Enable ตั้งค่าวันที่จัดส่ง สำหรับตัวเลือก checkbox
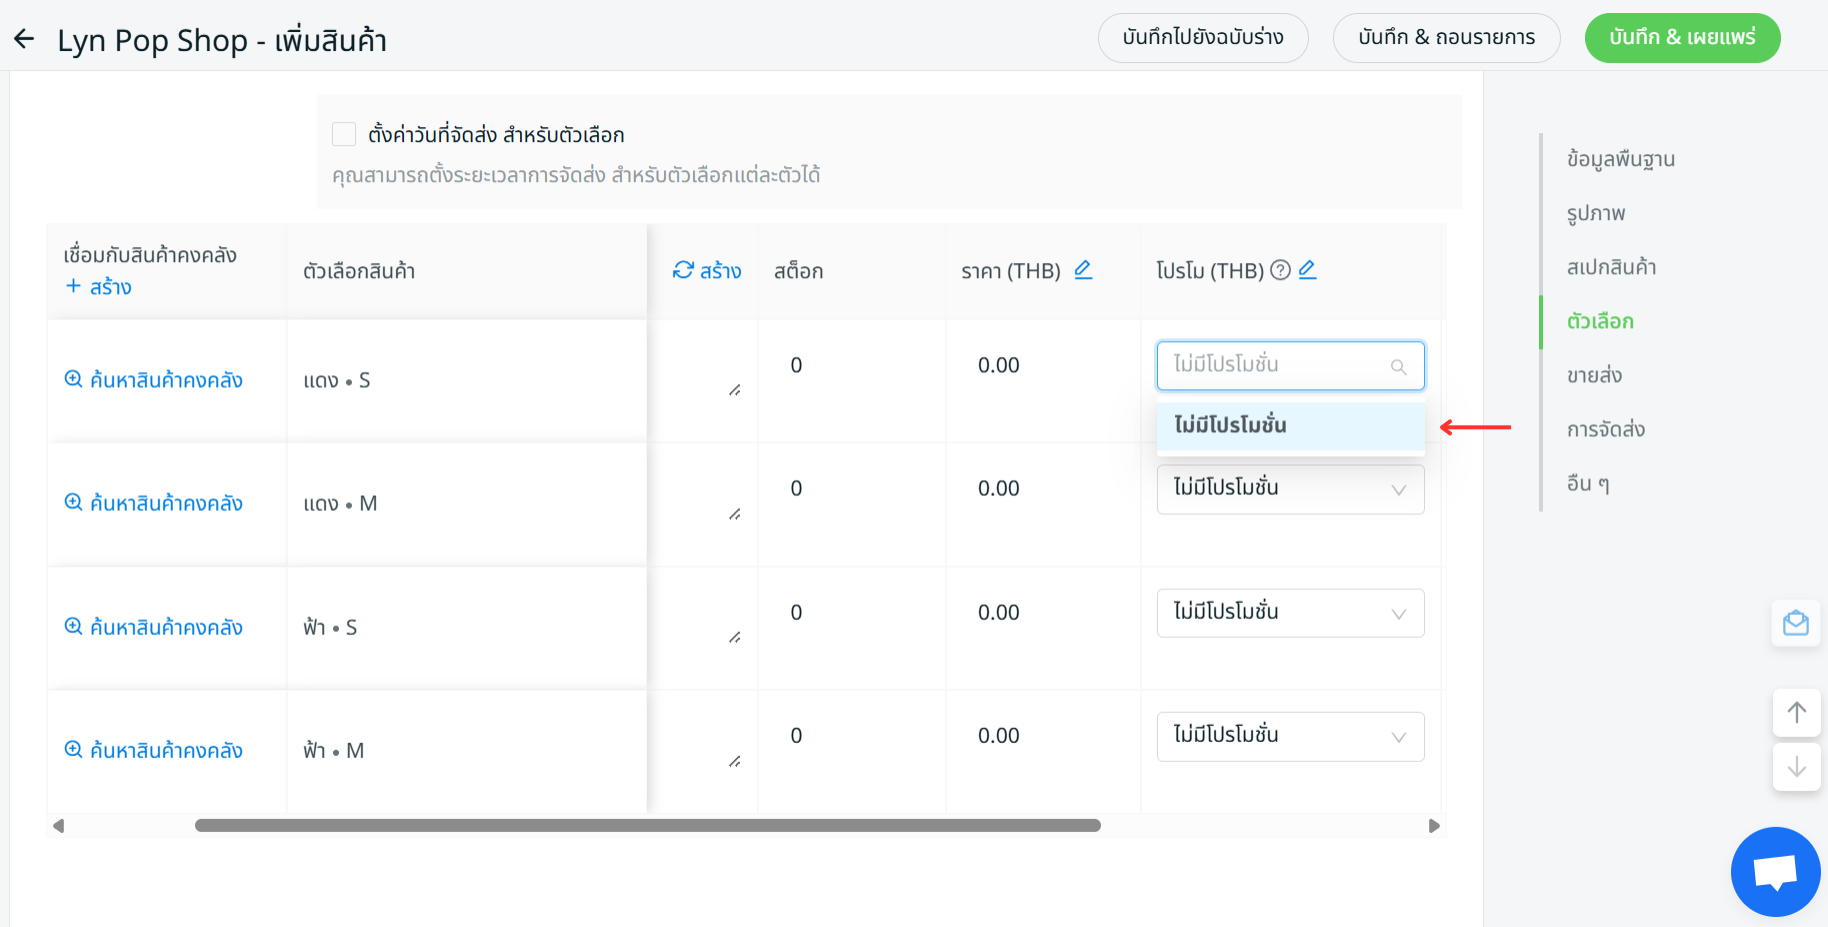Image resolution: width=1828 pixels, height=927 pixels. tap(344, 134)
